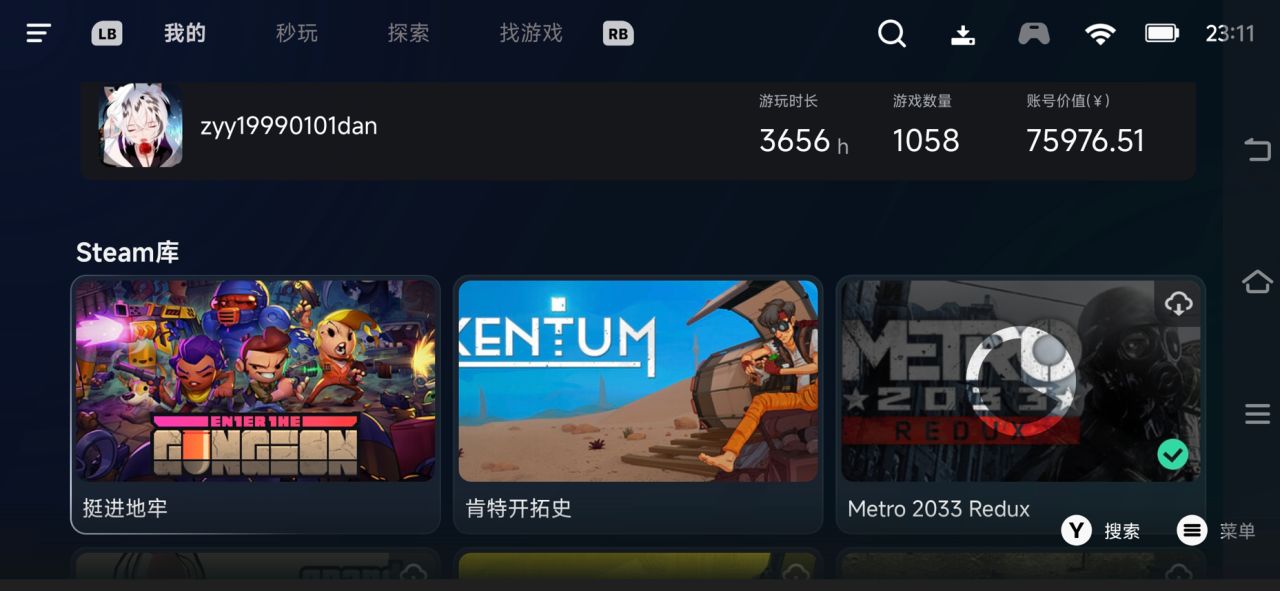The image size is (1280, 591).
Task: Switch to the 秒玩 tab
Action: tap(297, 33)
